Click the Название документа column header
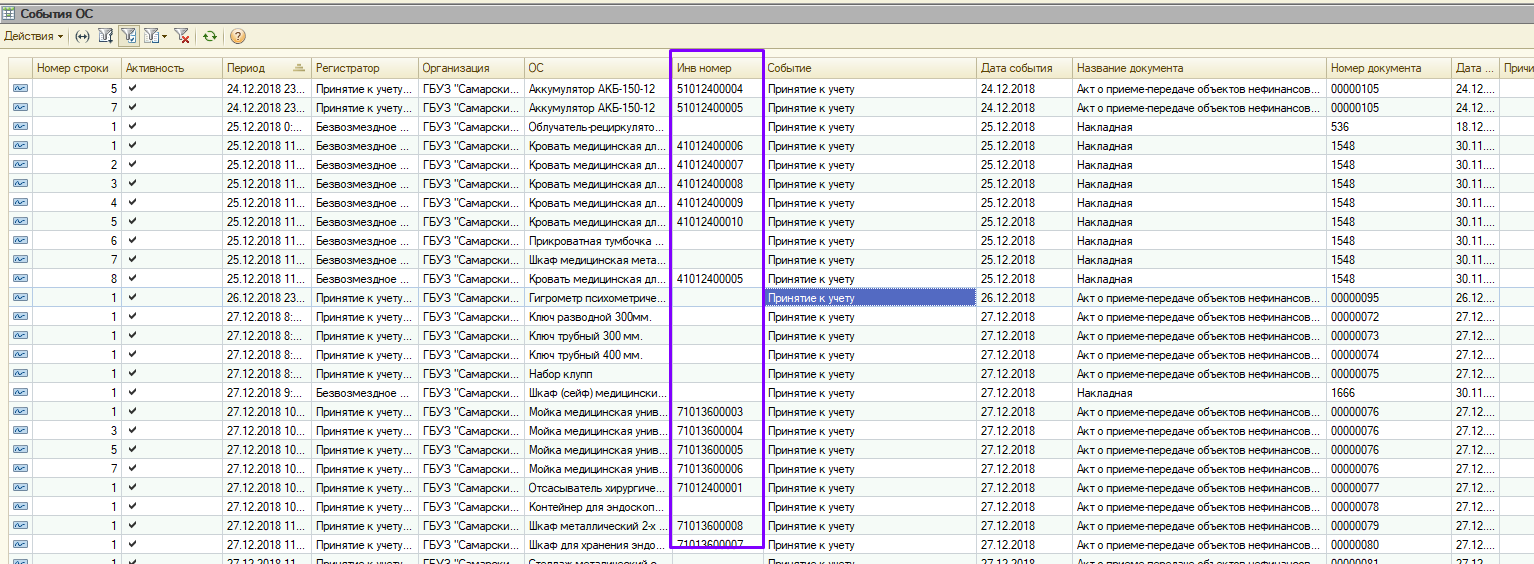Viewport: 1534px width, 564px height. [x=1130, y=68]
